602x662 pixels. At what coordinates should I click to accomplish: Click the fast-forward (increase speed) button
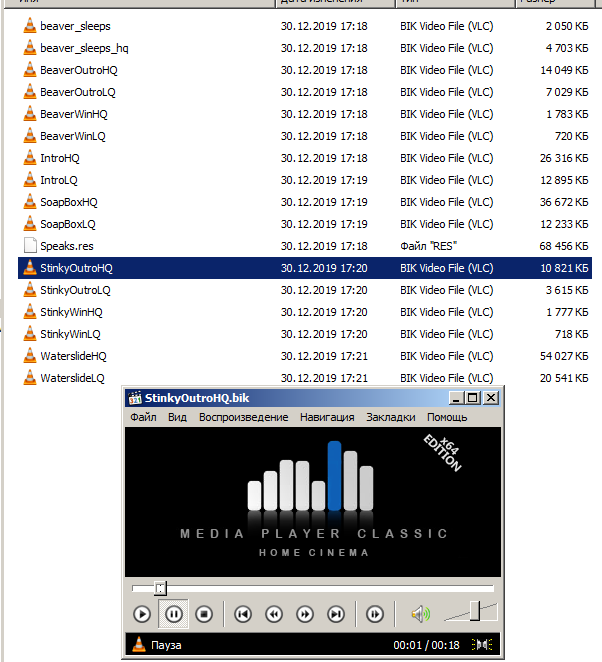[305, 614]
